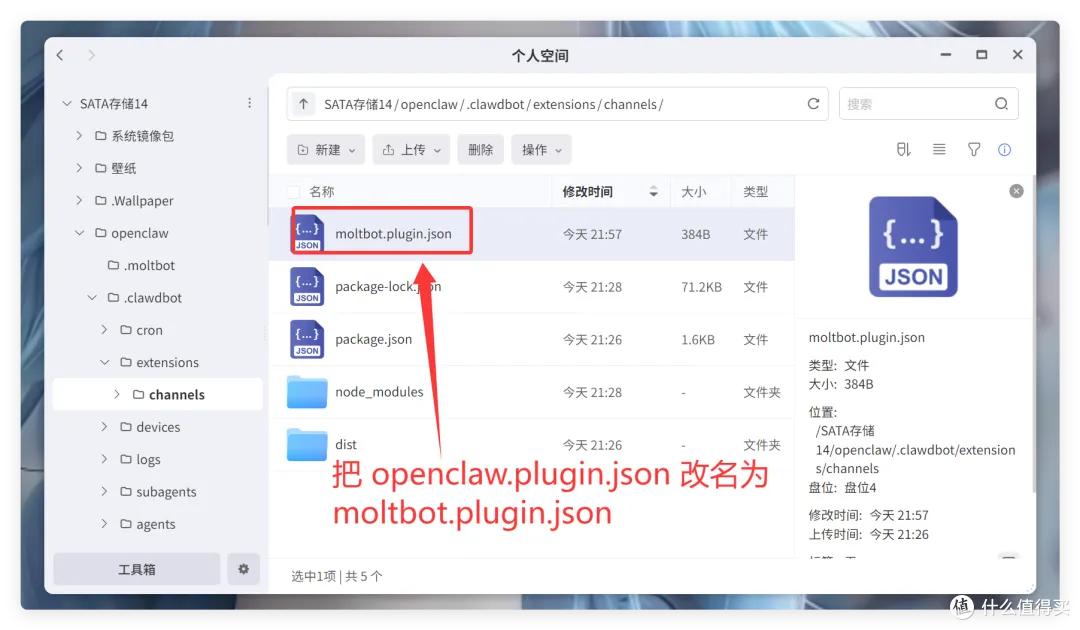Select devices in the folder tree
This screenshot has height=630, width=1080.
point(158,427)
